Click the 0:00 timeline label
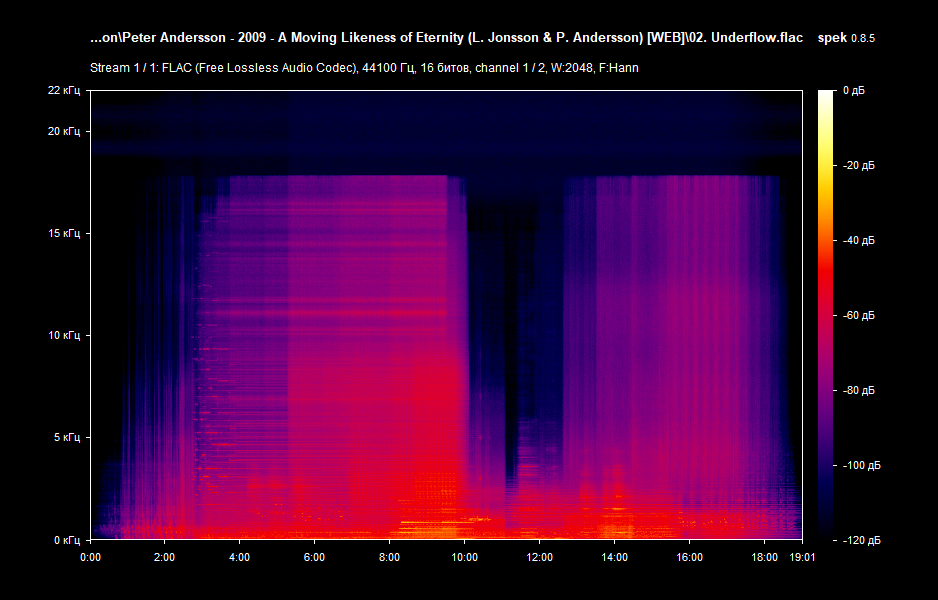Viewport: 938px width, 600px height. 91,559
